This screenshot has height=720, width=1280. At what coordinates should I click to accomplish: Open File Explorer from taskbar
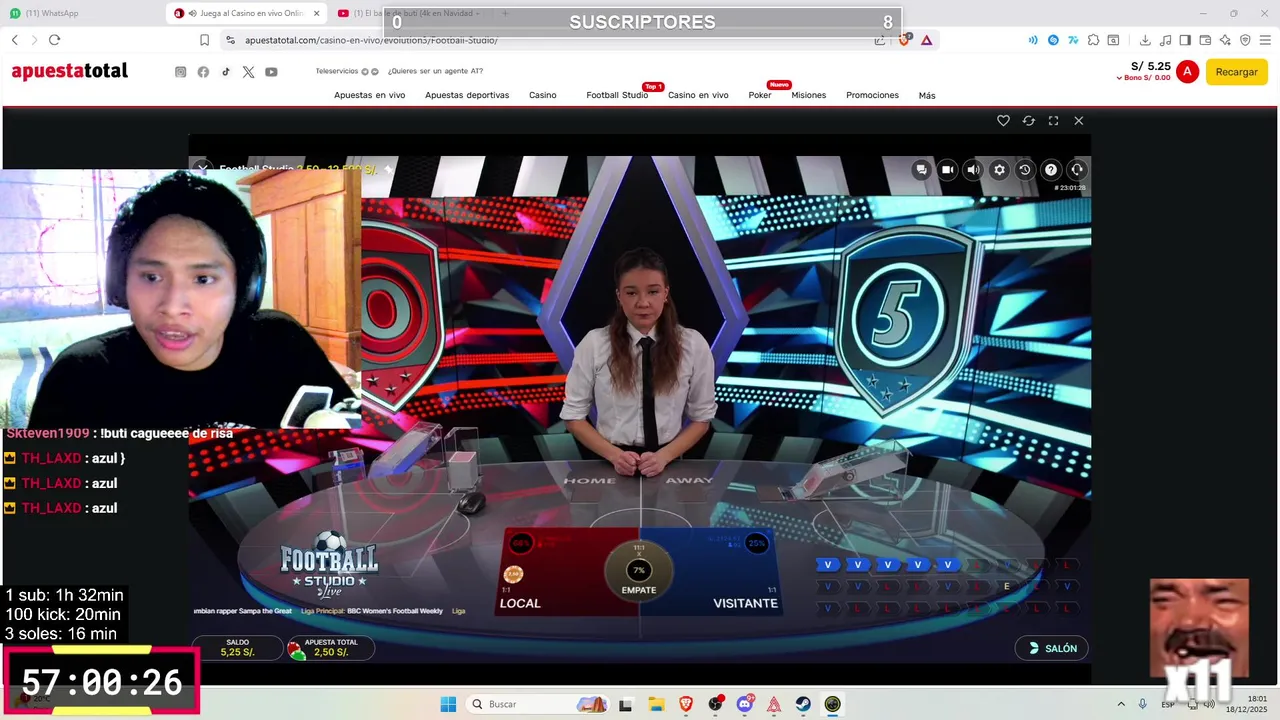click(656, 704)
